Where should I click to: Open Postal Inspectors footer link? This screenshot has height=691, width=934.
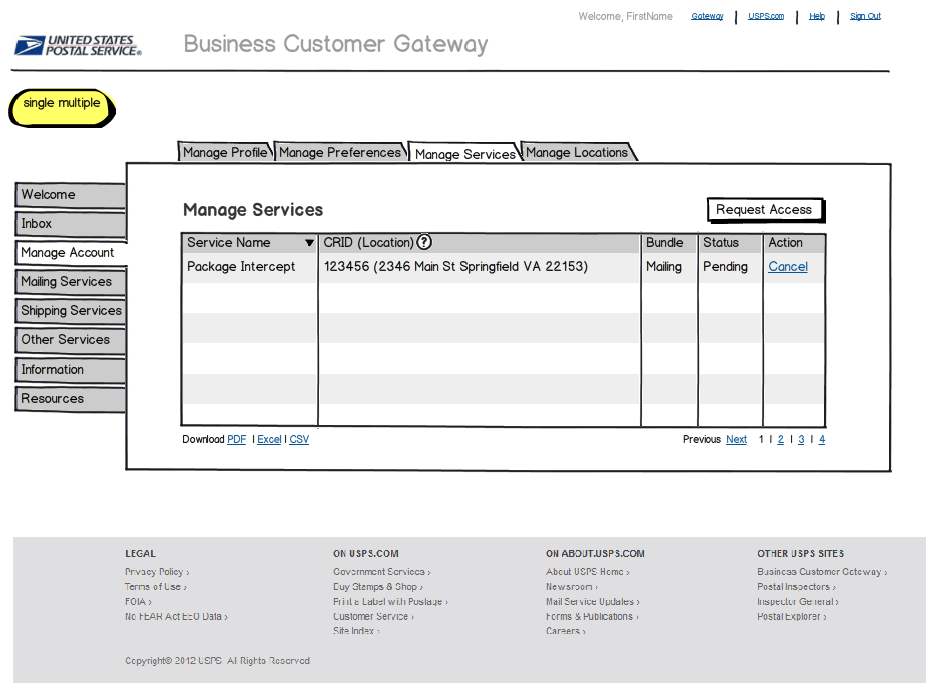[796, 587]
